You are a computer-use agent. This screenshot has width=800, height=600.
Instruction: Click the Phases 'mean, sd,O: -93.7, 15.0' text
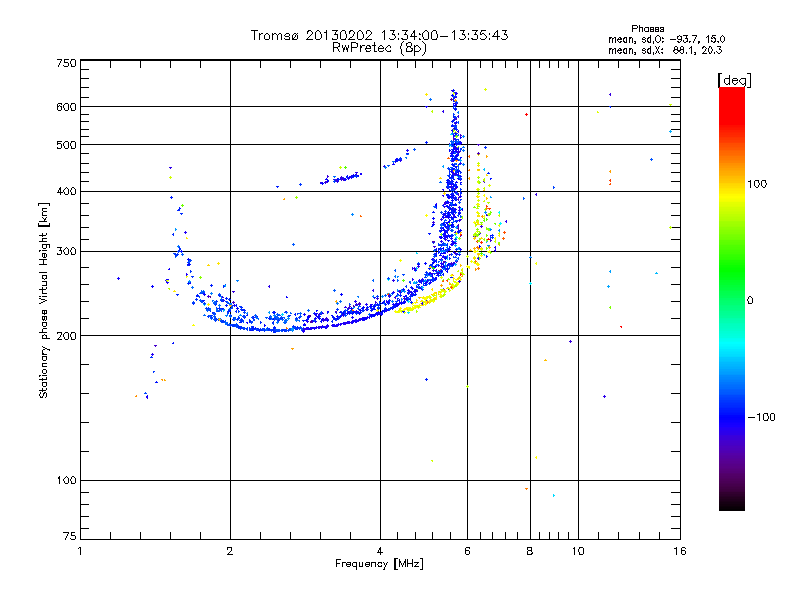[x=666, y=39]
